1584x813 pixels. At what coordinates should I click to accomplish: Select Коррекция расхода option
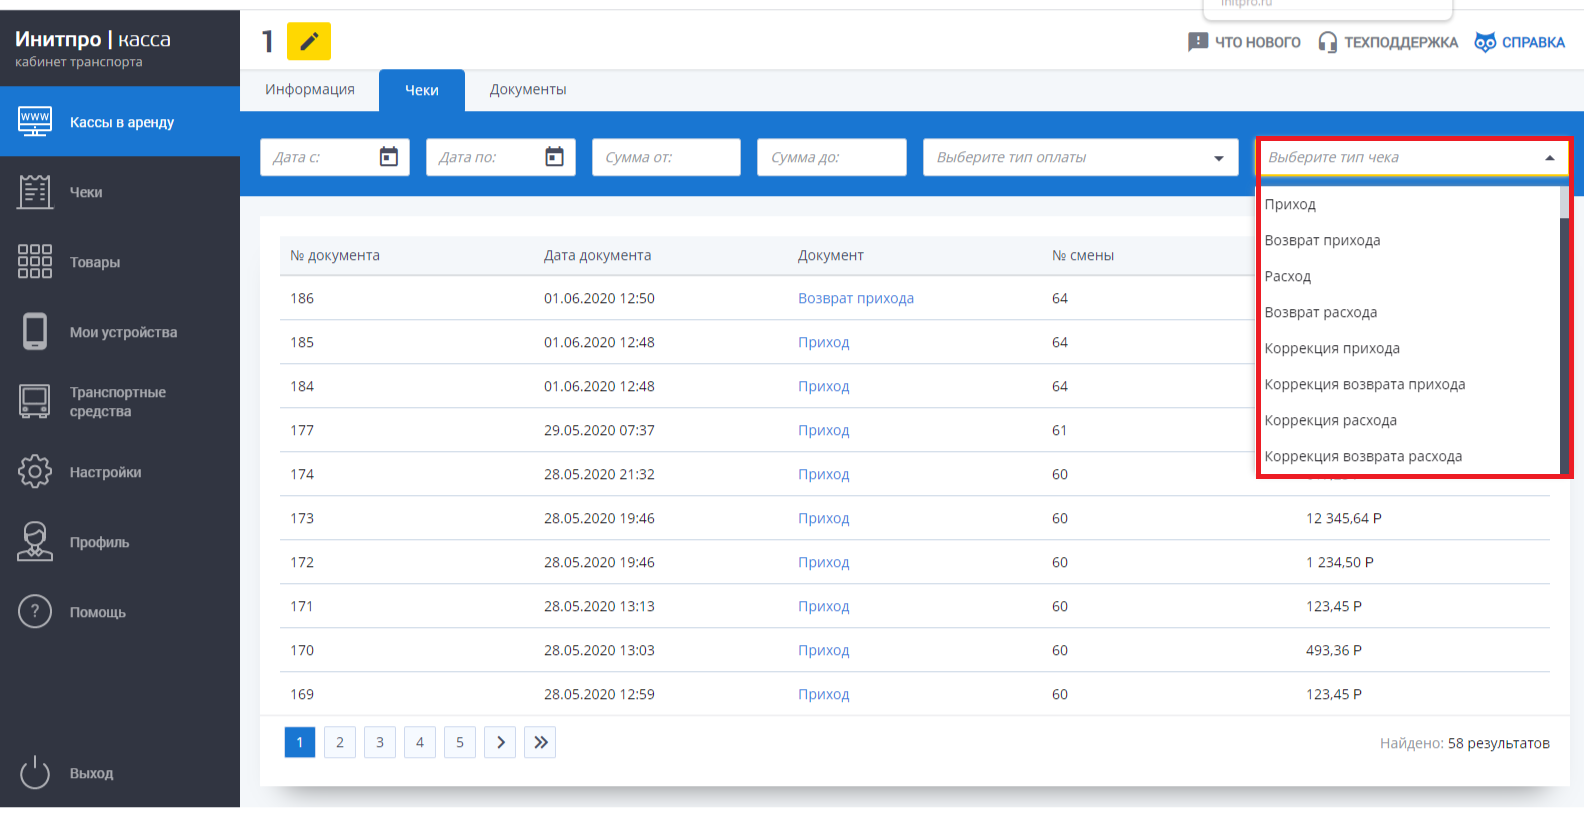point(1410,420)
